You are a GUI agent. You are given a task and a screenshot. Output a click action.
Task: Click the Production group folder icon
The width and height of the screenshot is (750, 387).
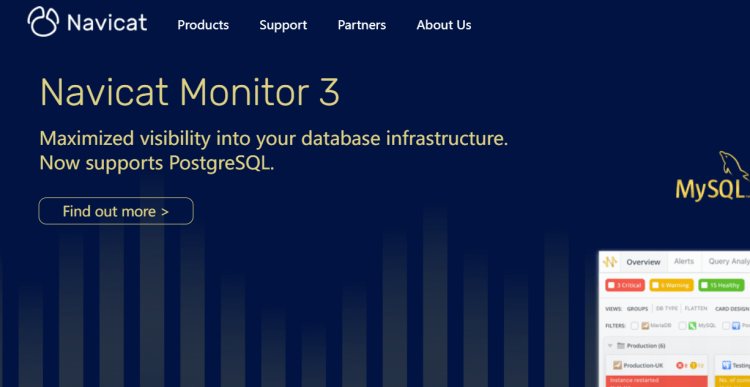[621, 345]
